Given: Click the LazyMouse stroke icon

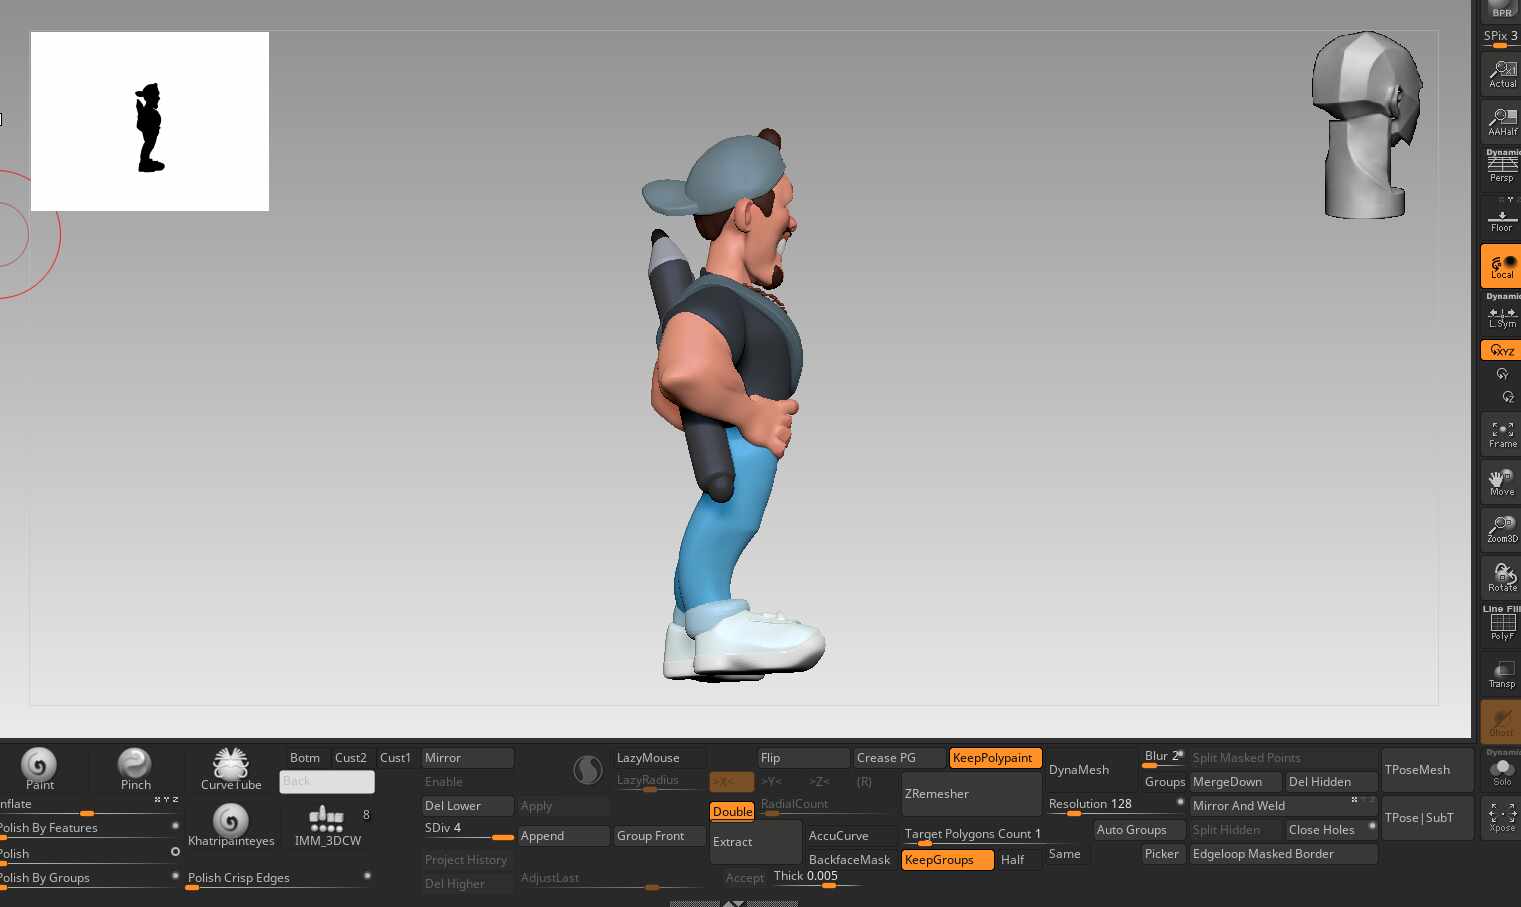Looking at the screenshot, I should pyautogui.click(x=588, y=769).
